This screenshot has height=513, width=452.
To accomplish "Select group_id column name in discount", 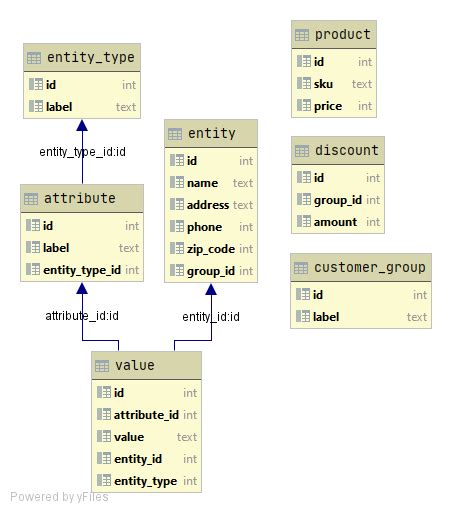I will (338, 200).
